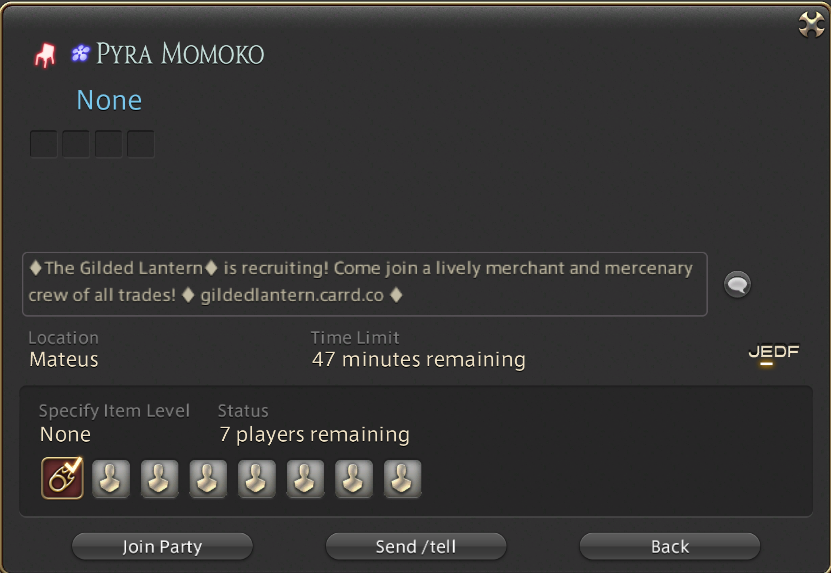Click the 7 players remaining status text

[314, 435]
